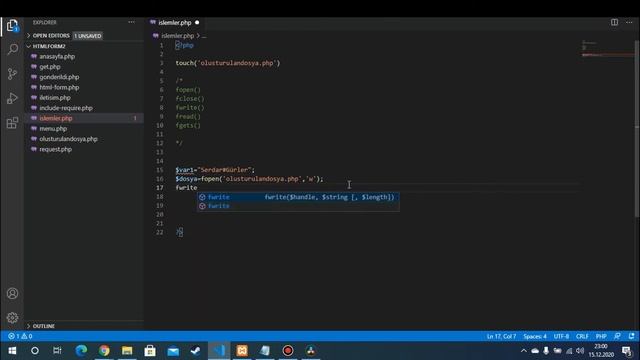
Task: Choose the second fwrite suggestion
Action: (298, 206)
